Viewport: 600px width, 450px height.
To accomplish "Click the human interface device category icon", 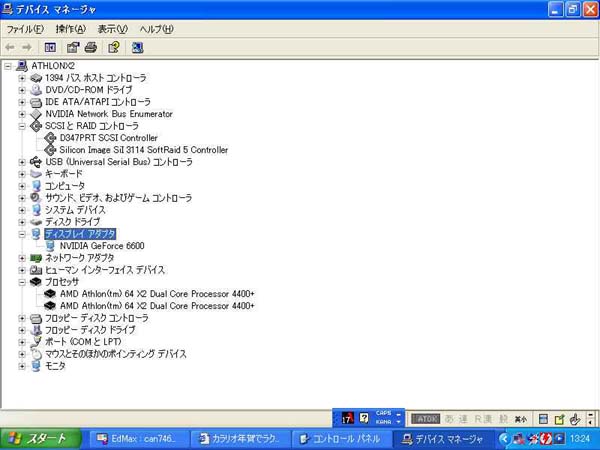I will point(36,270).
